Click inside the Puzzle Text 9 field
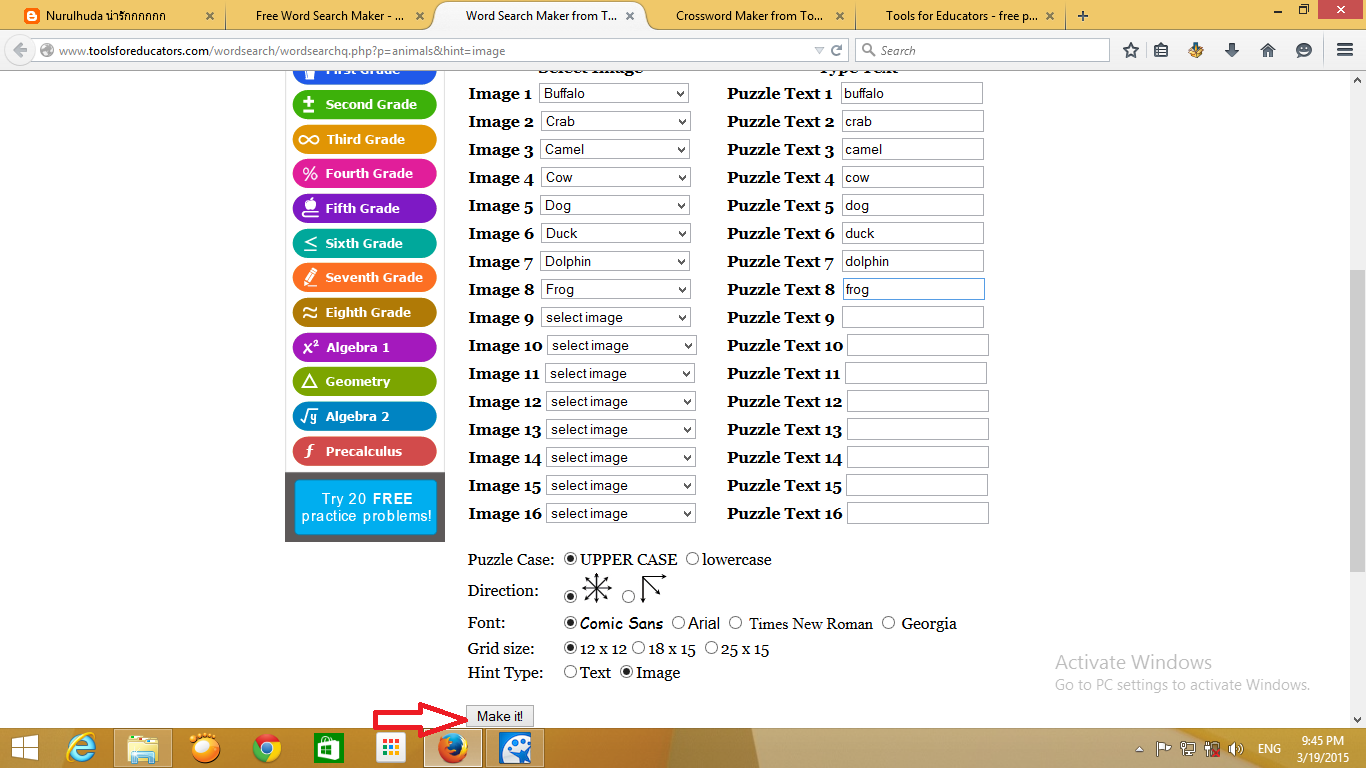This screenshot has width=1366, height=768. [912, 317]
